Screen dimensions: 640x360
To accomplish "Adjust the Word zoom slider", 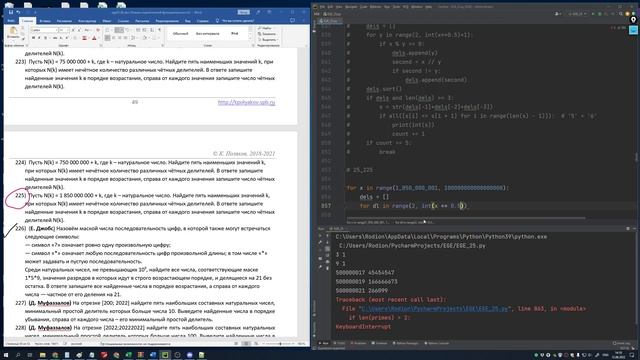I will [x=280, y=344].
